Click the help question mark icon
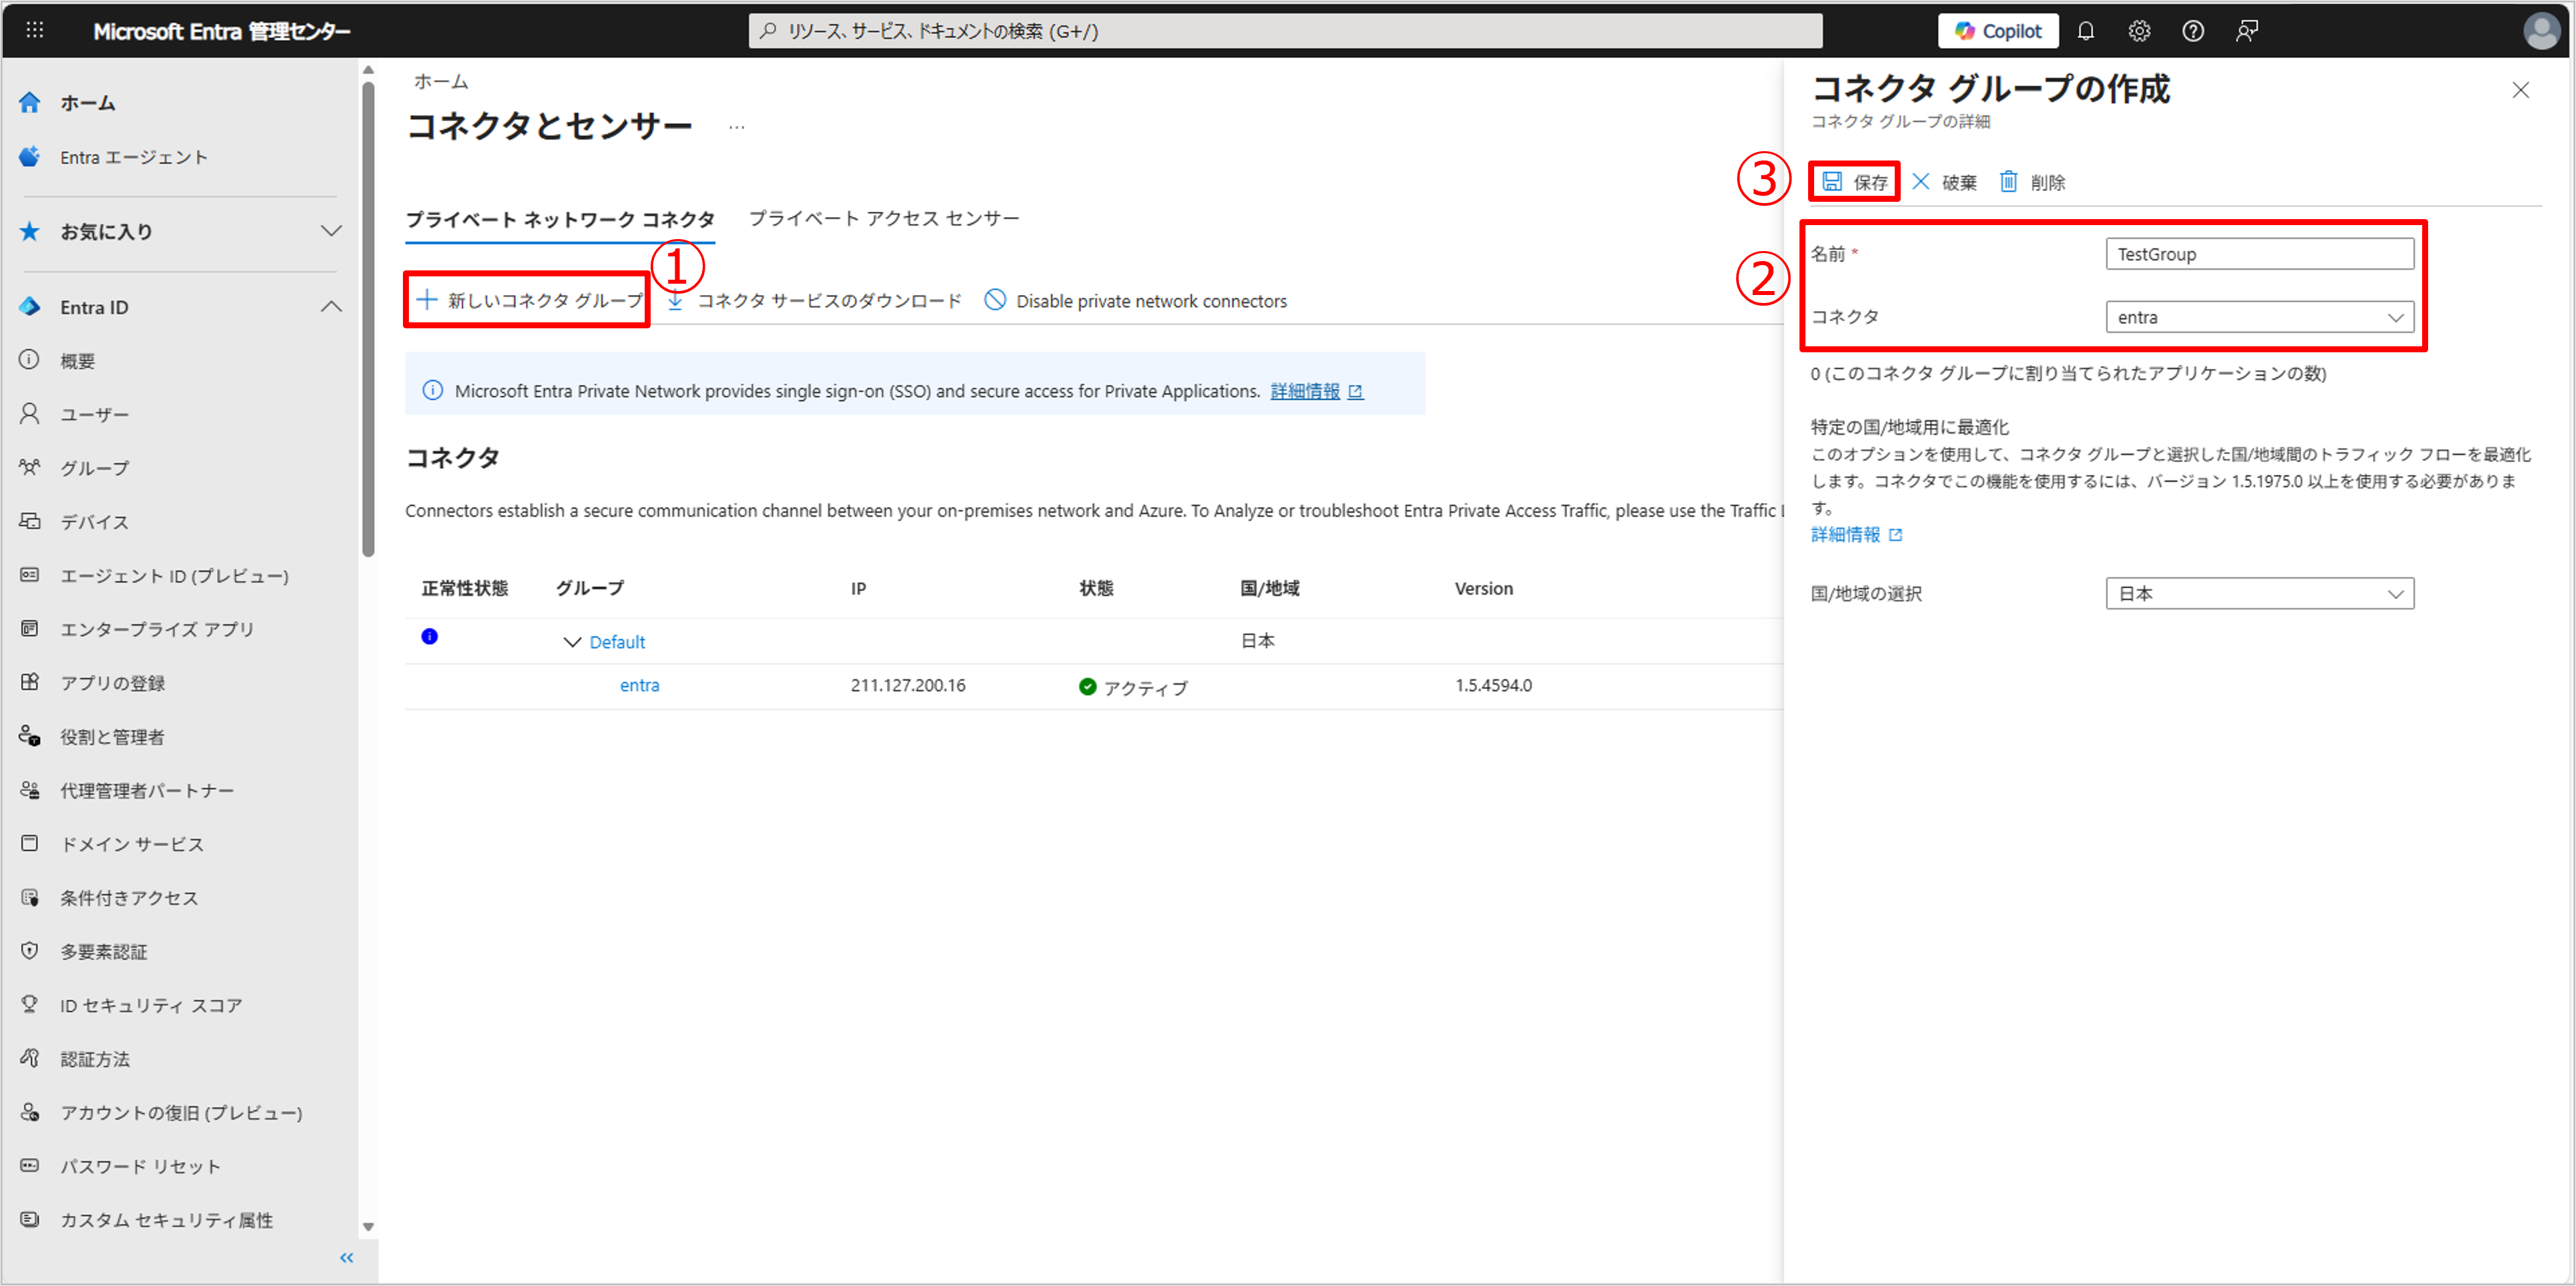Screen dimensions: 2576x1286 (2193, 31)
